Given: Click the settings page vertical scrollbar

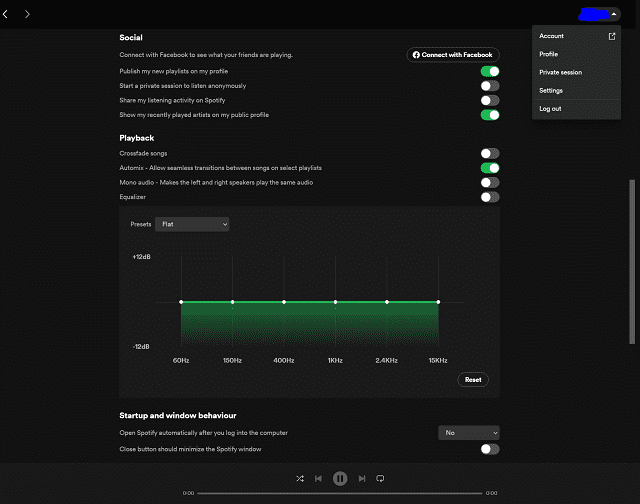Looking at the screenshot, I should (632, 262).
